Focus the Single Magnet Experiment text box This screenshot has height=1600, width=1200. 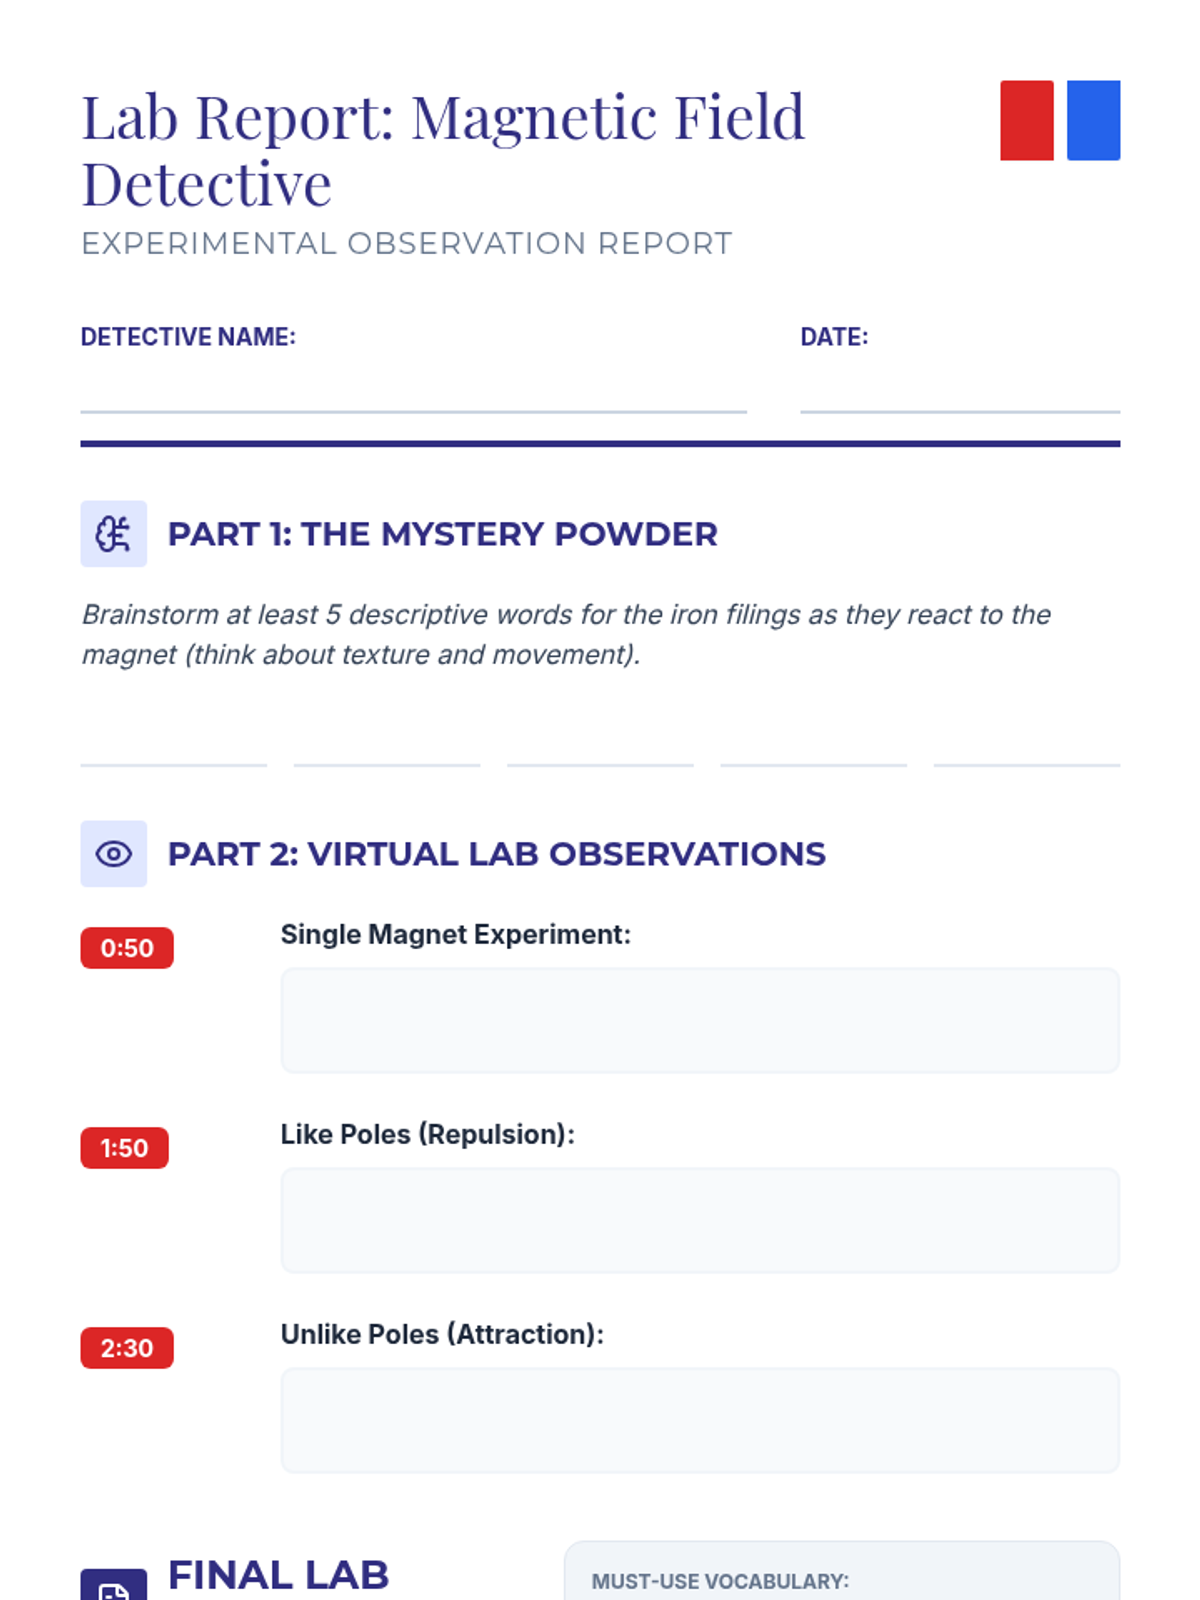tap(700, 1020)
